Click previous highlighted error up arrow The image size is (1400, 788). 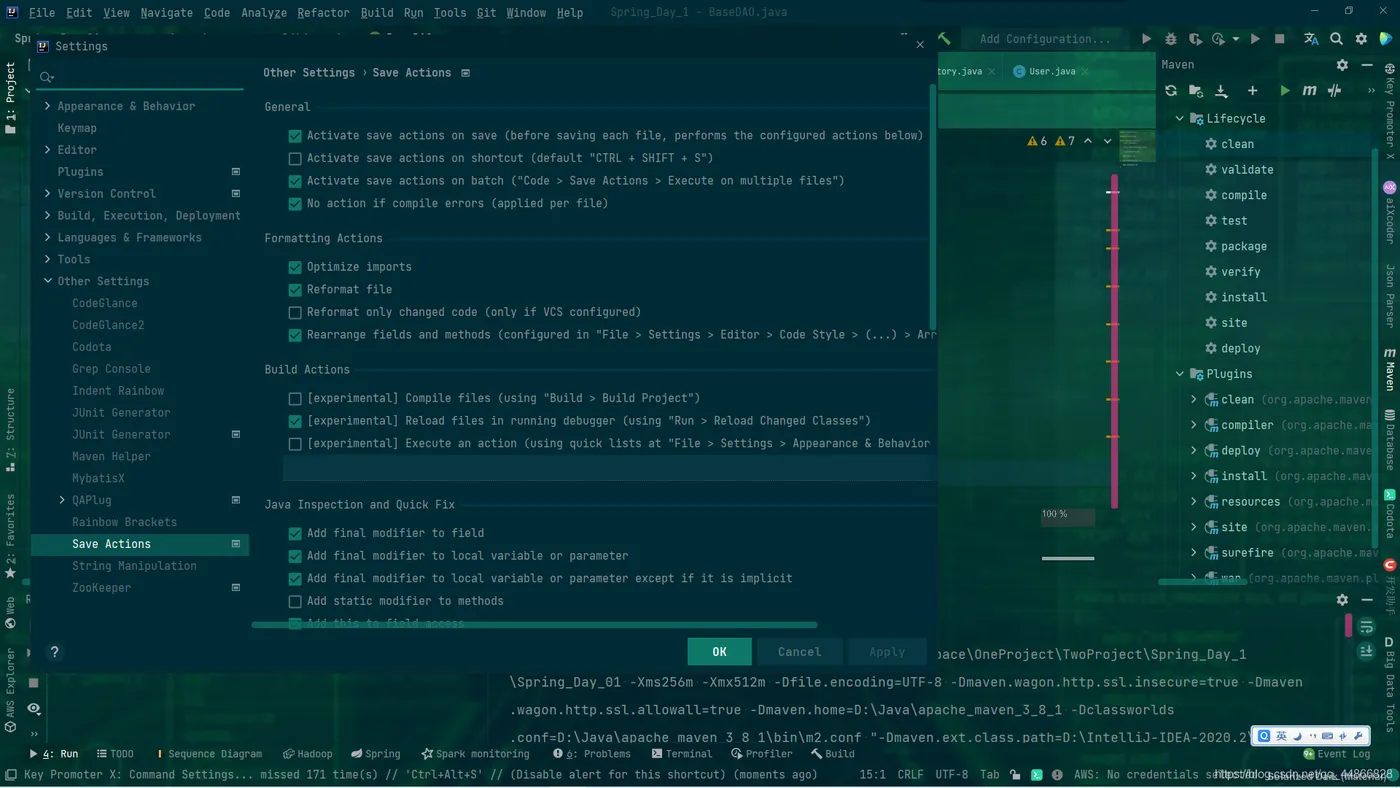click(1088, 141)
